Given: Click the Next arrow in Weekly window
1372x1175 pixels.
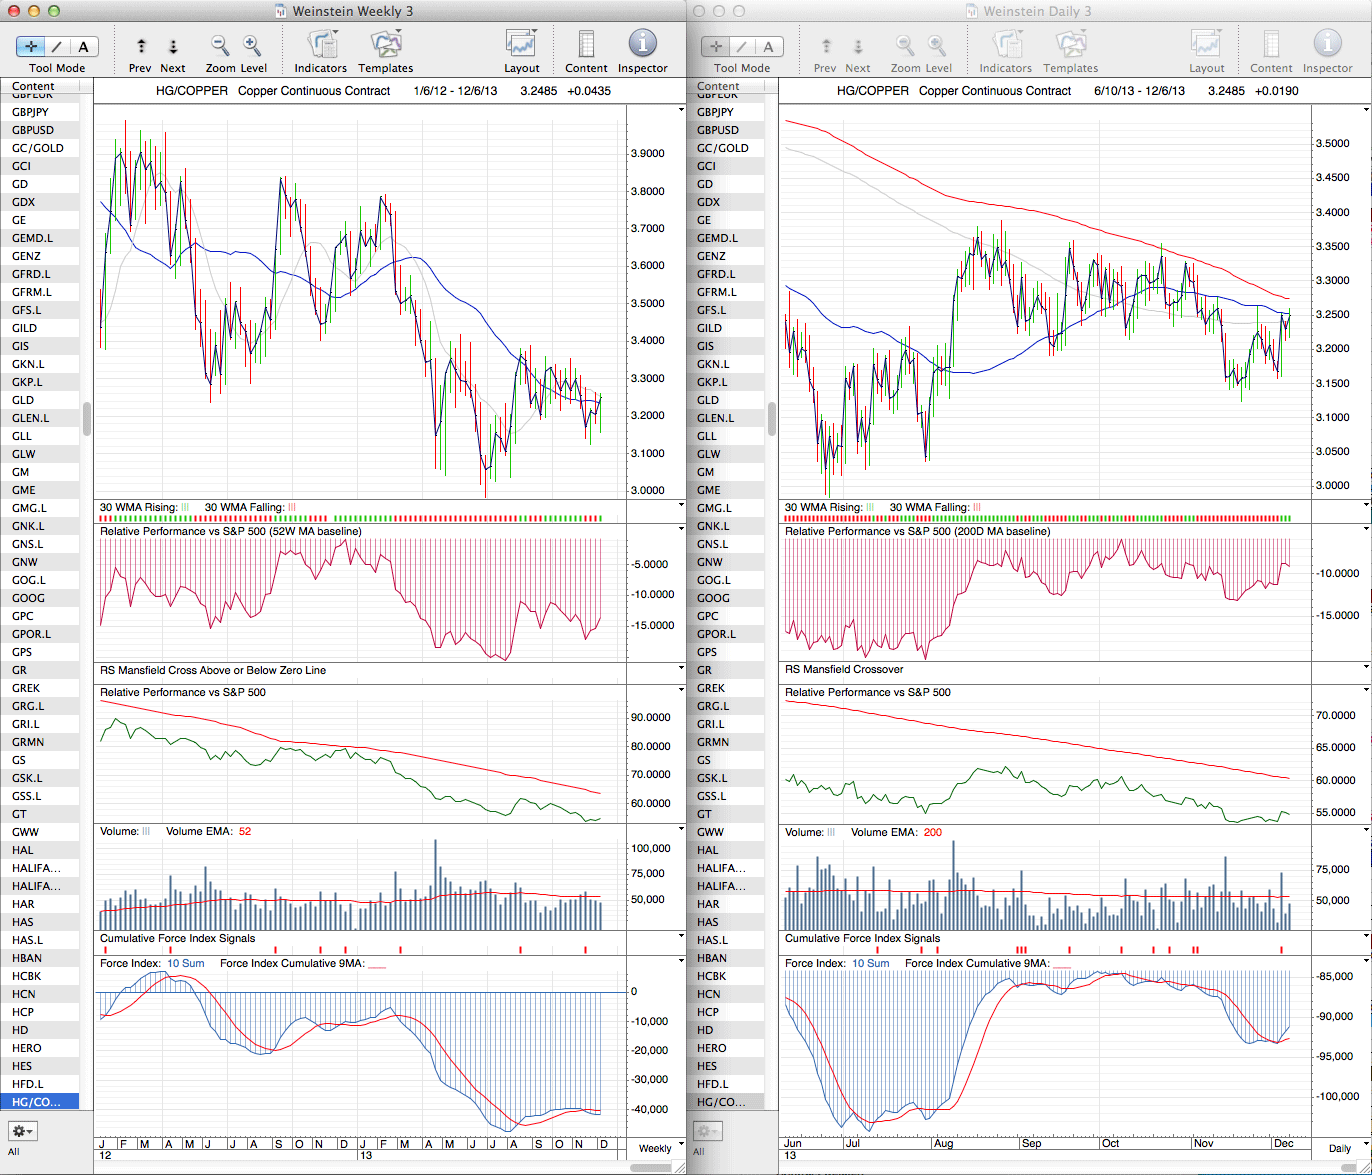Looking at the screenshot, I should (x=172, y=46).
